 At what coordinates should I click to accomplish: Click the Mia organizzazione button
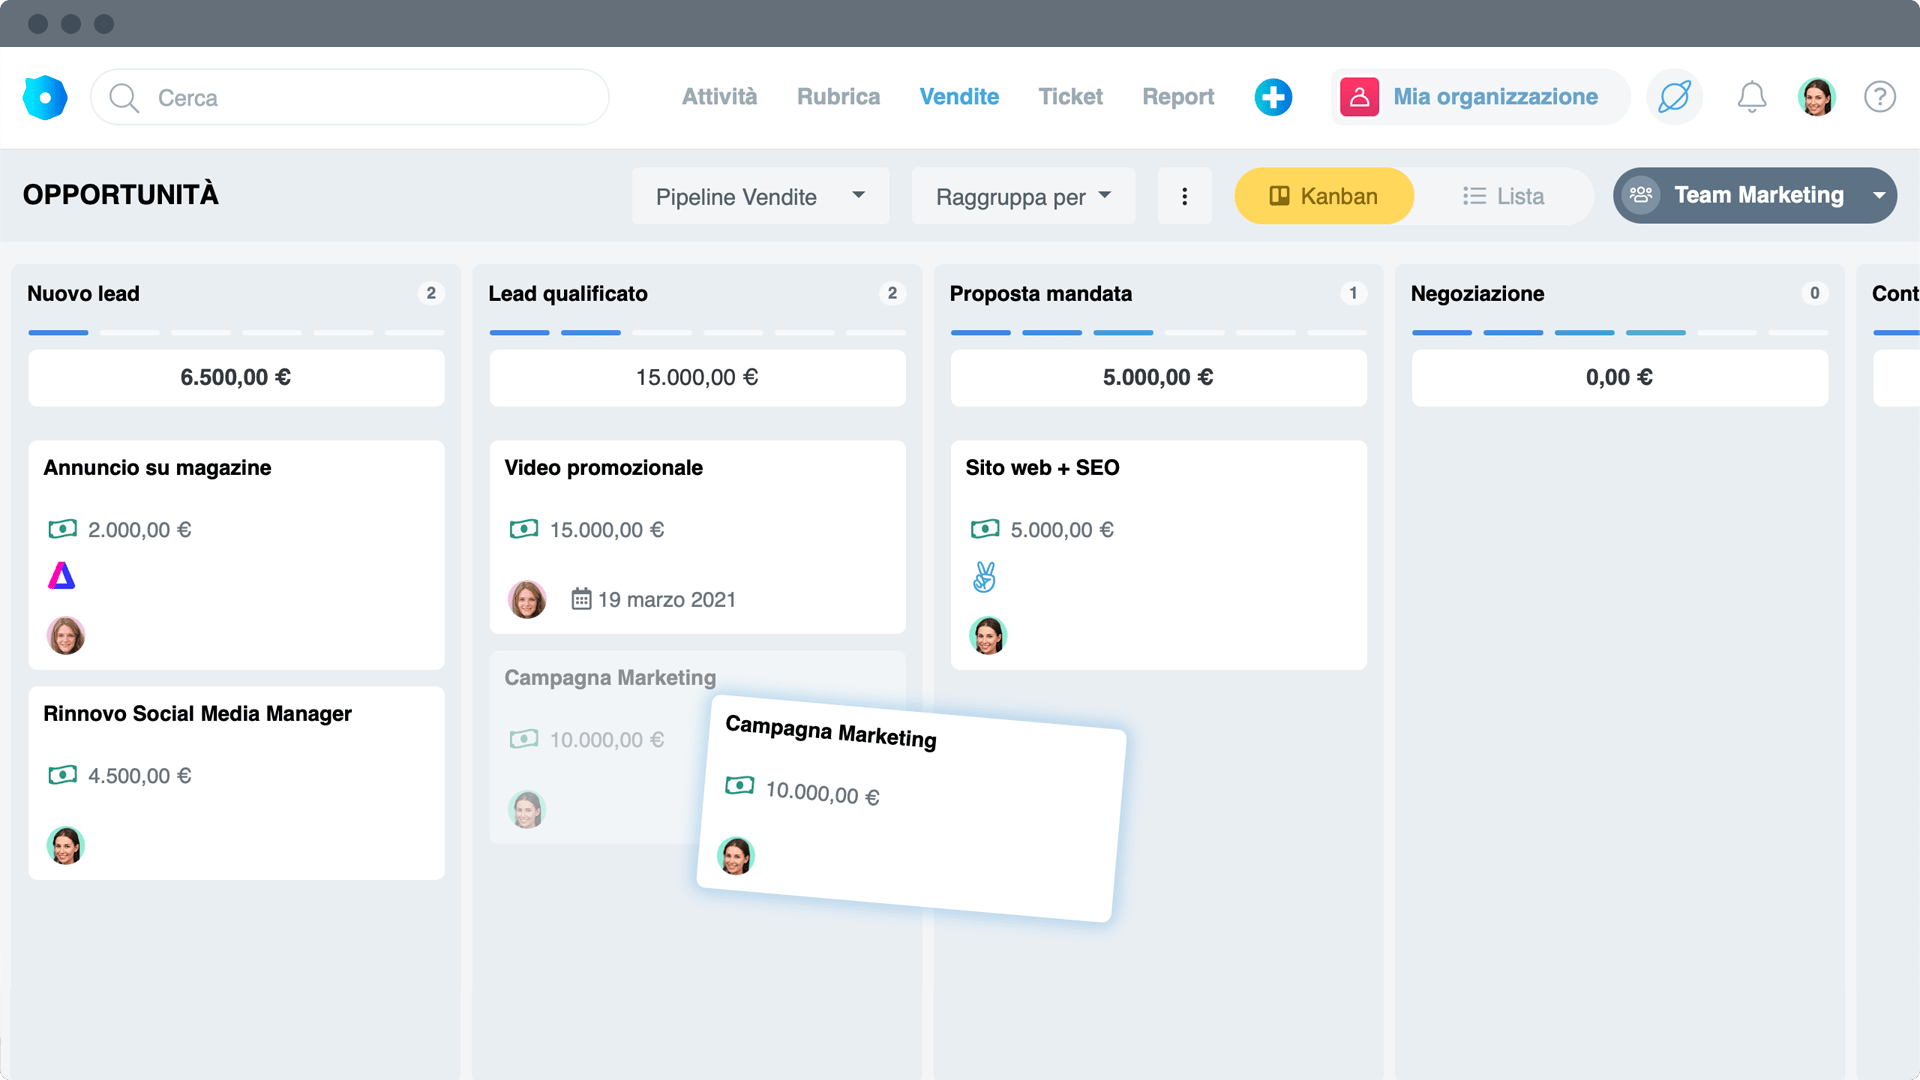[x=1480, y=97]
